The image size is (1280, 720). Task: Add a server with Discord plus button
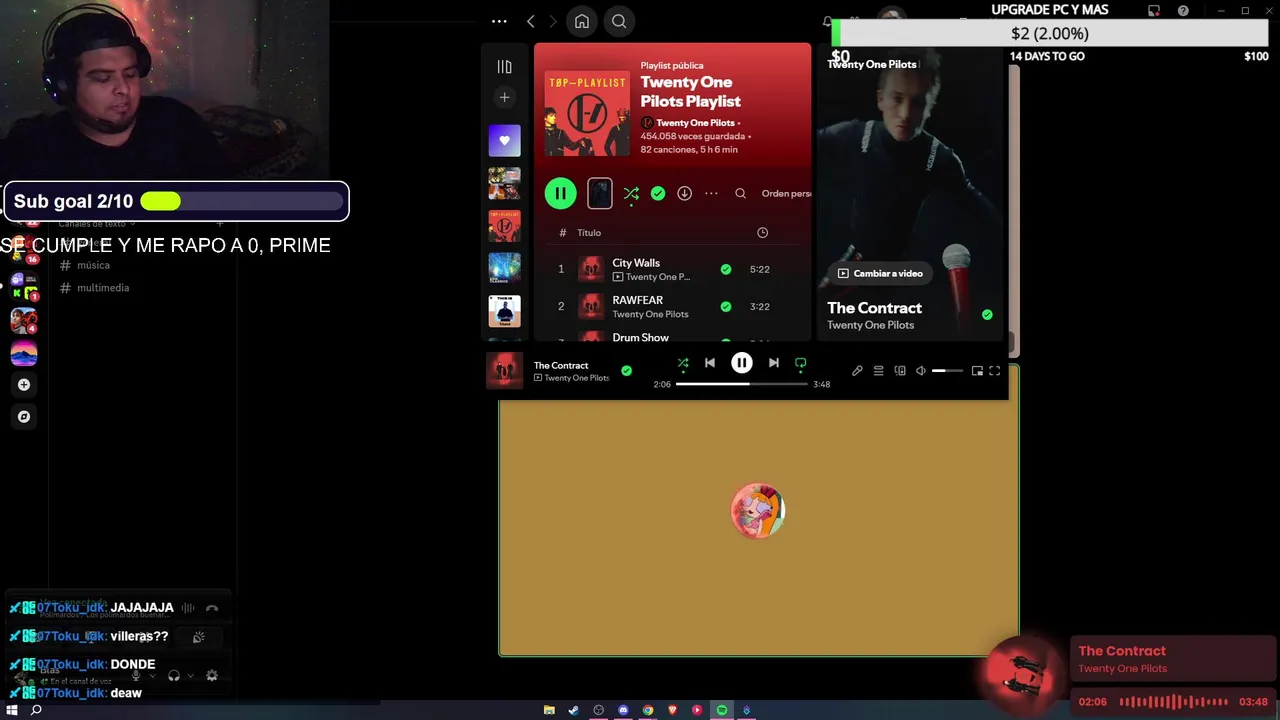pyautogui.click(x=24, y=385)
